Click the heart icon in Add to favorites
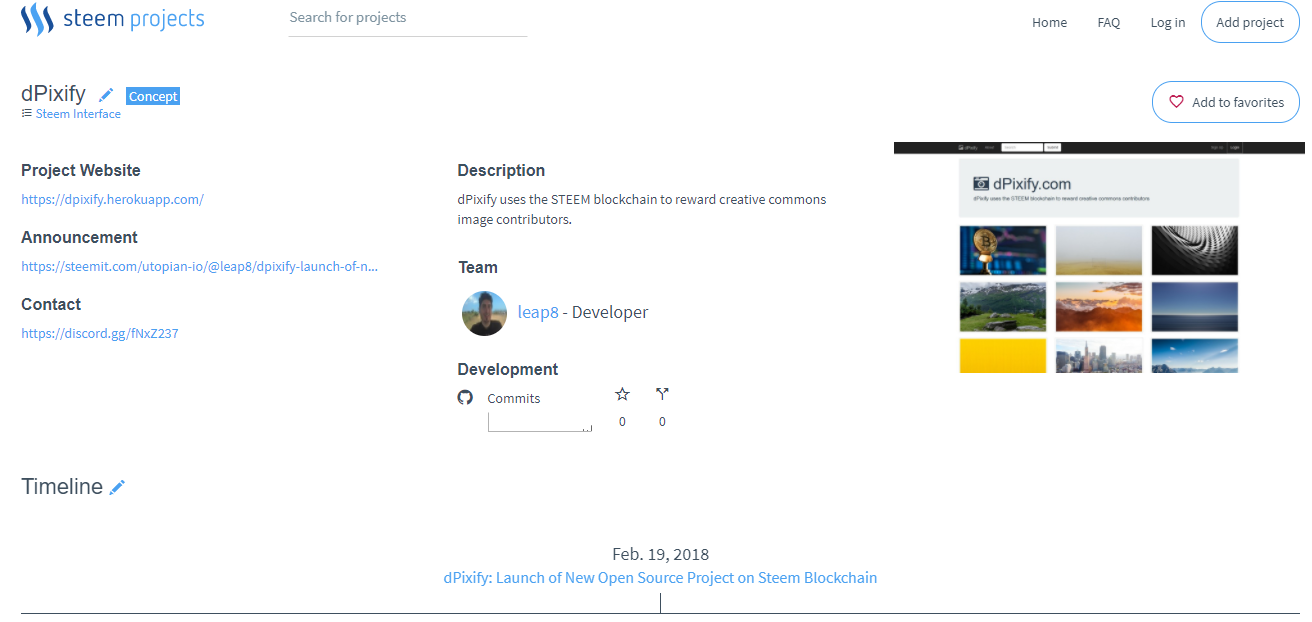1312x622 pixels. click(x=1176, y=102)
